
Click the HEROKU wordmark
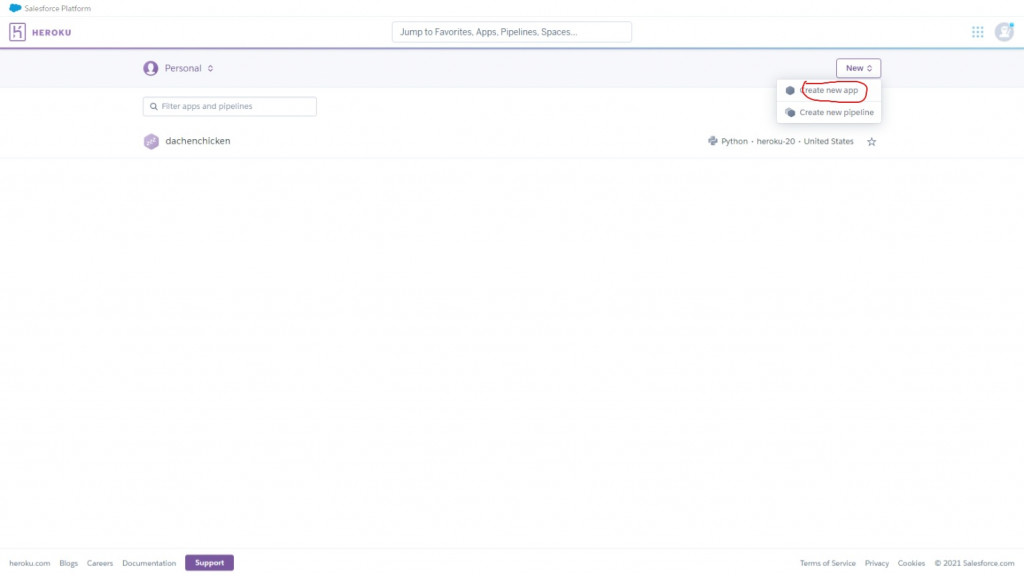[52, 32]
